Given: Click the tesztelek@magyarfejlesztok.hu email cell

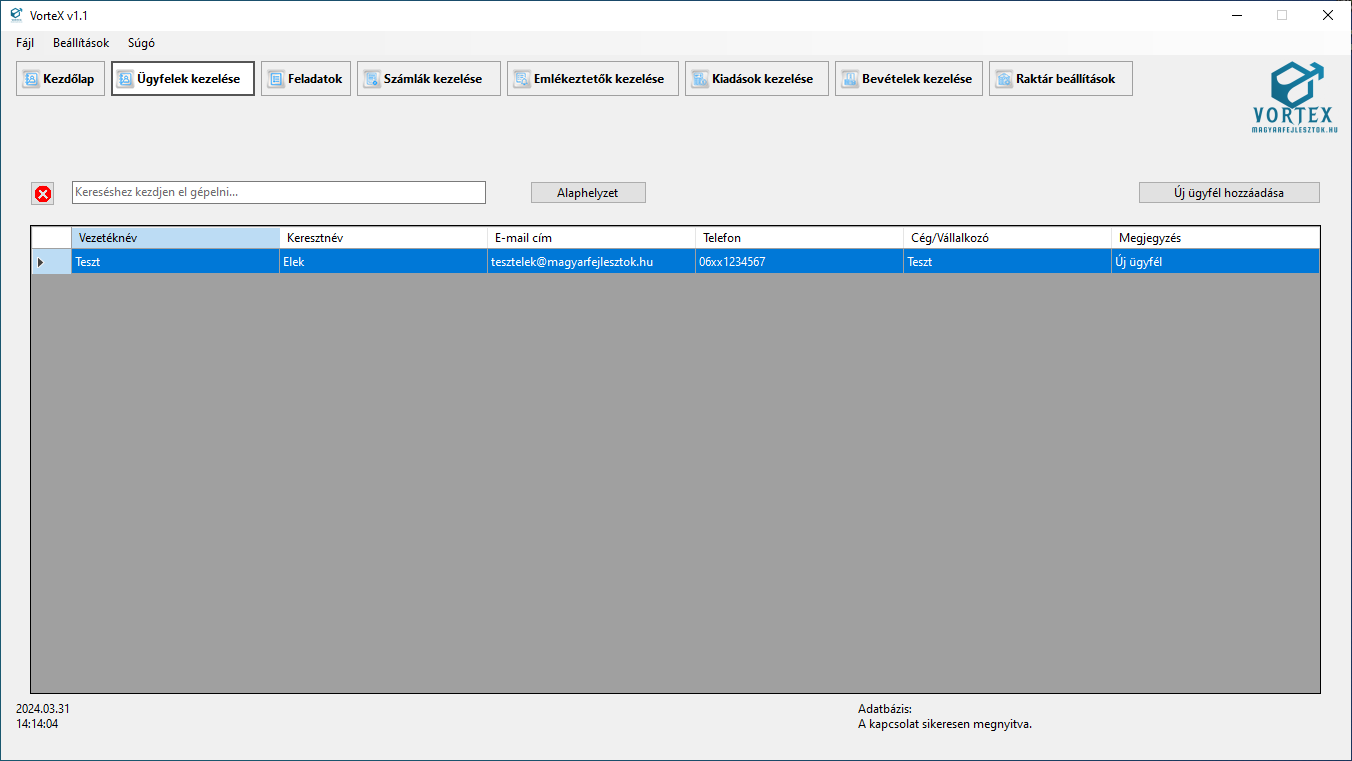Looking at the screenshot, I should [x=590, y=262].
